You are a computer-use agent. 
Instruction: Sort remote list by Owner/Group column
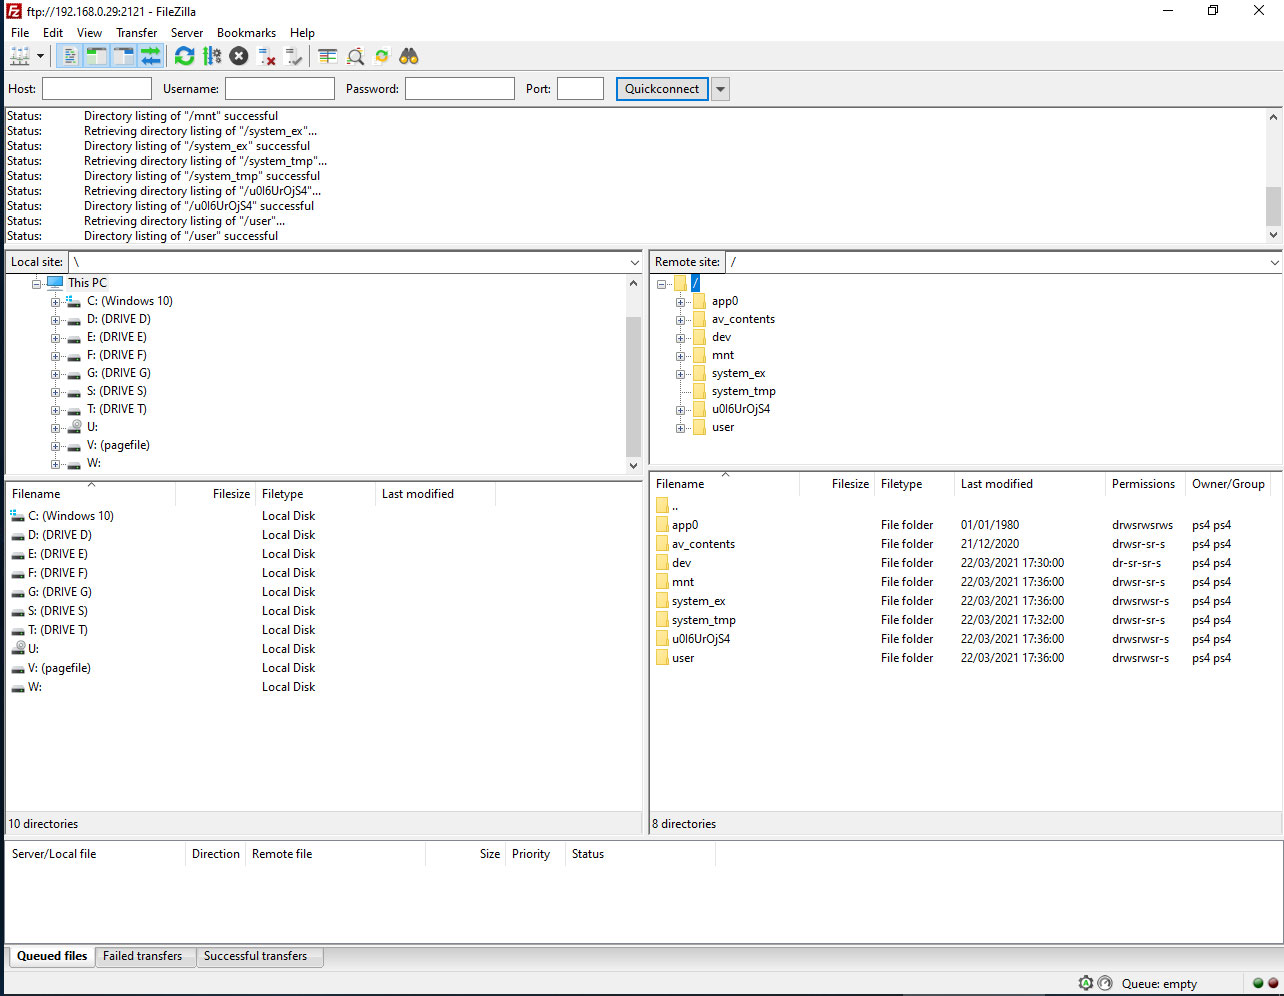pyautogui.click(x=1228, y=484)
